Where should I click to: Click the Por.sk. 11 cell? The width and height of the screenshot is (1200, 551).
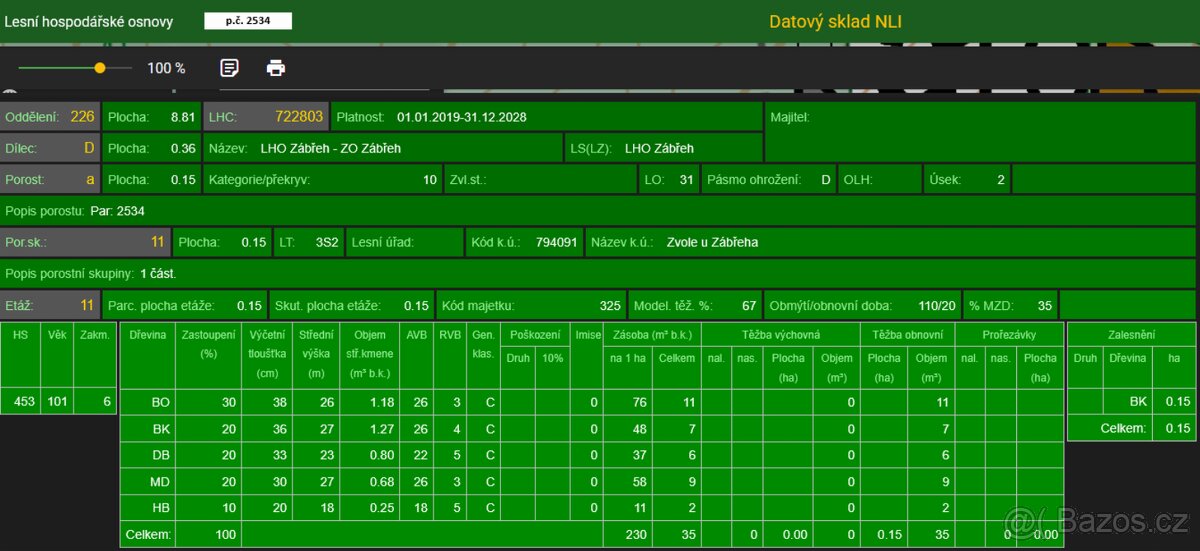point(85,242)
